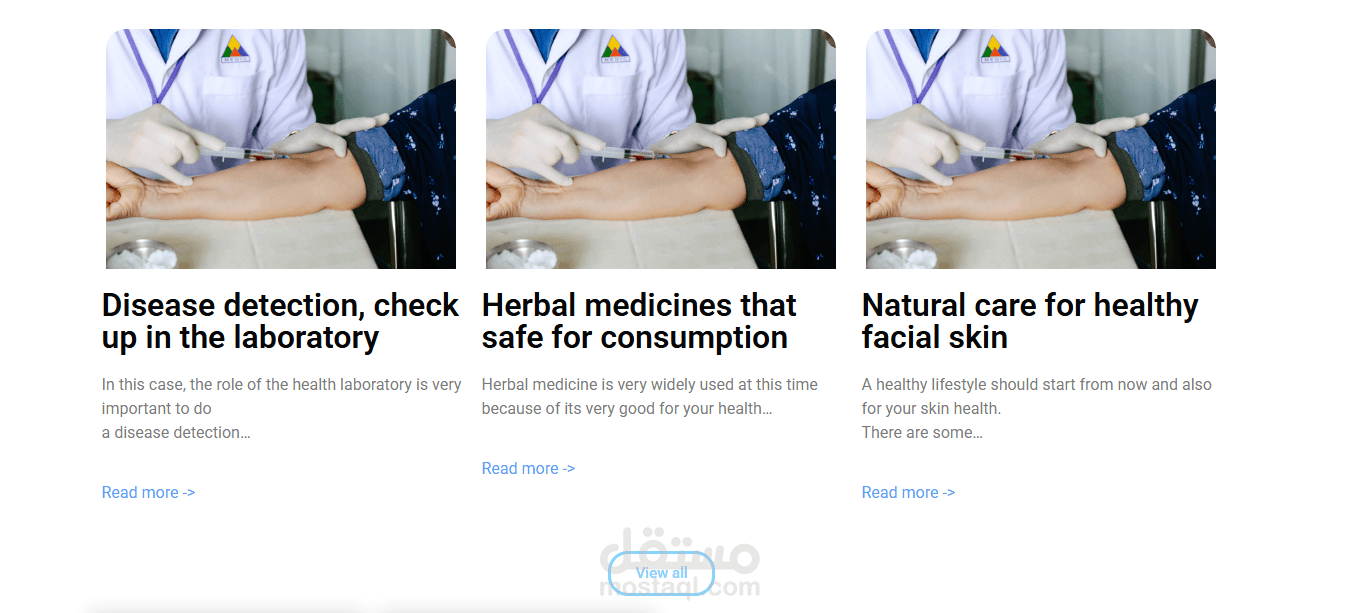Open the Disease detection article image

(281, 149)
